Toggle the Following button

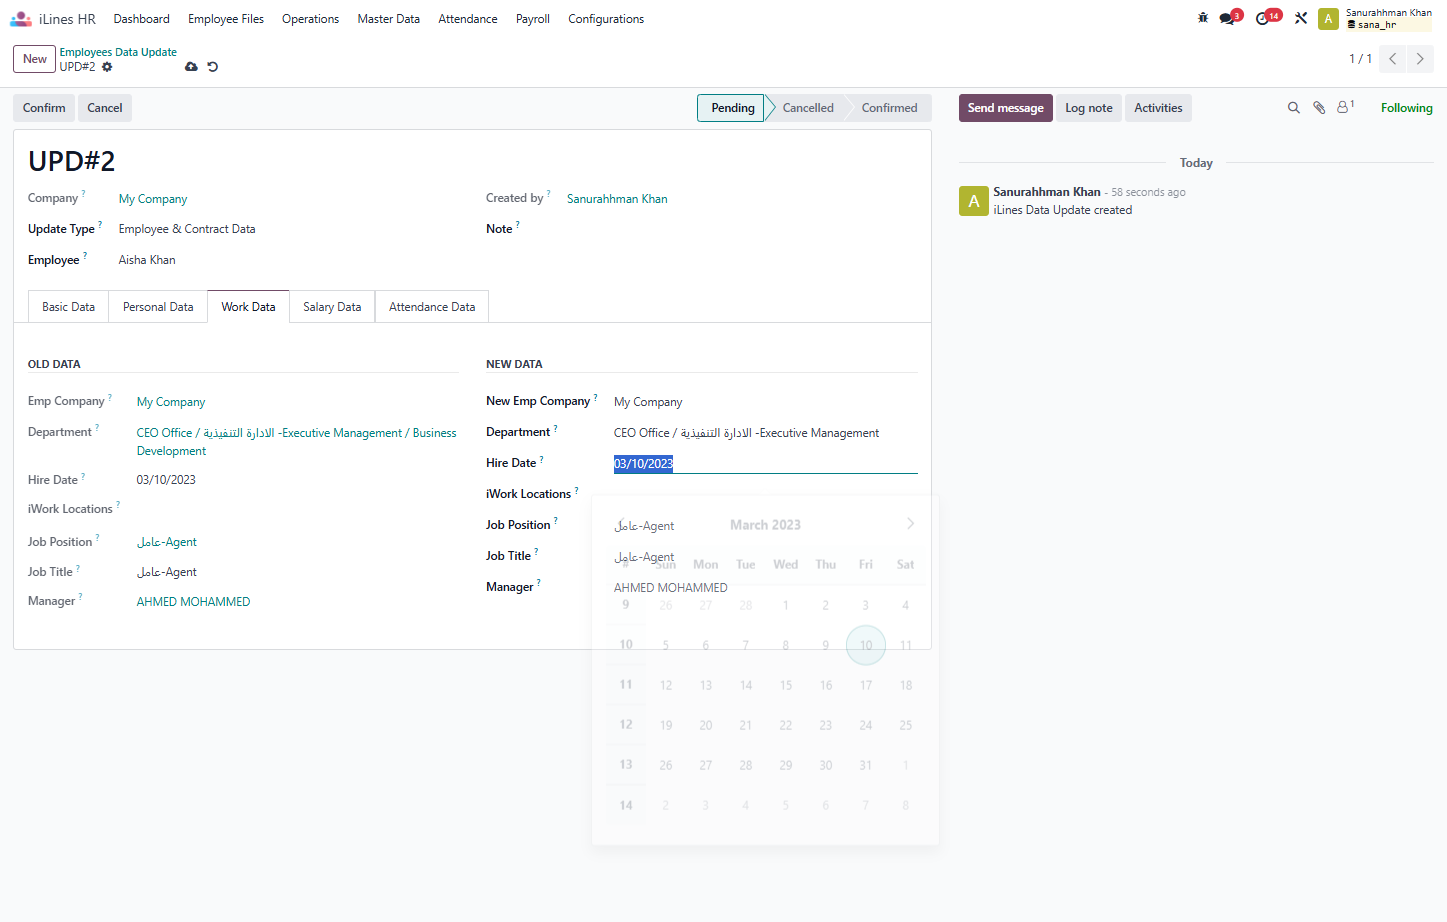[x=1406, y=108]
